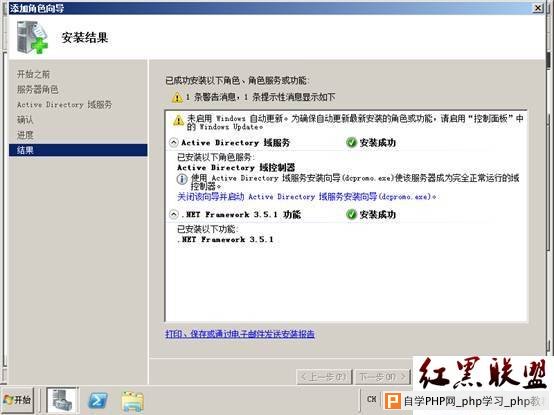This screenshot has height=415, width=554.
Task: Click the CH language indicator in taskbar
Action: click(x=371, y=399)
